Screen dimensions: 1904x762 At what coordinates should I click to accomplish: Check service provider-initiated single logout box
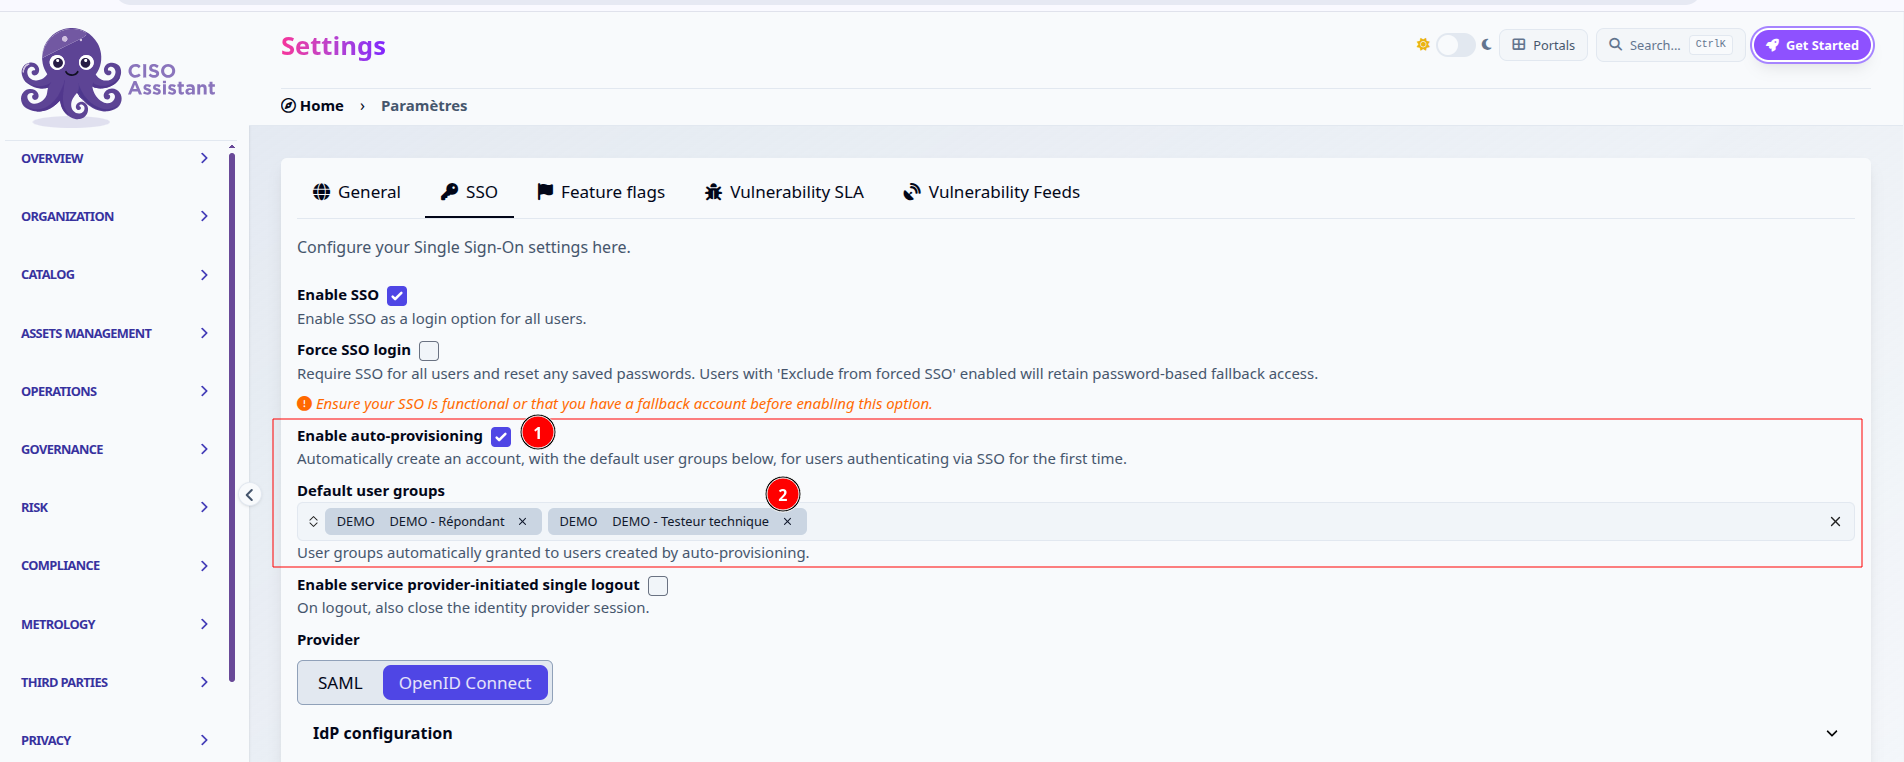658,586
